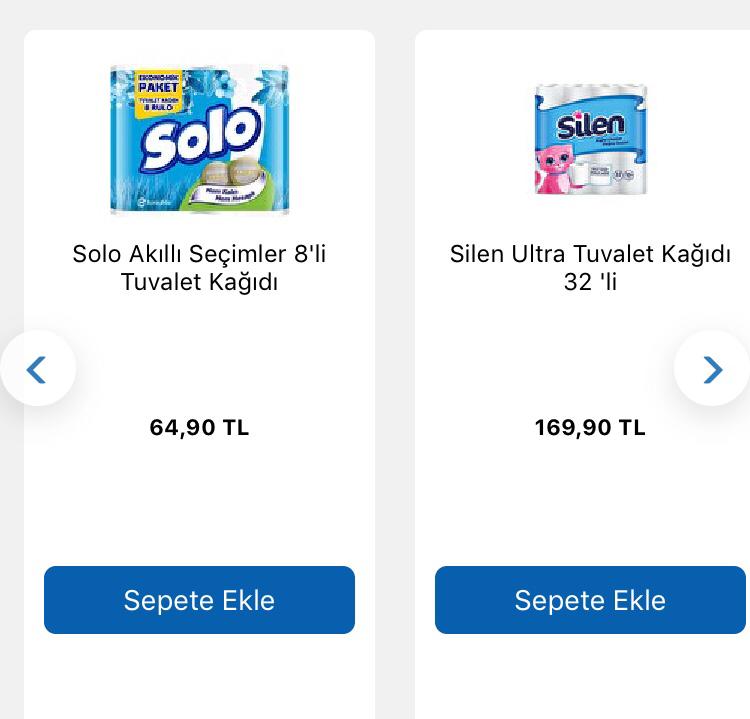This screenshot has width=750, height=719.
Task: Click blank area below Silen's Sepete Ekle
Action: [590, 678]
